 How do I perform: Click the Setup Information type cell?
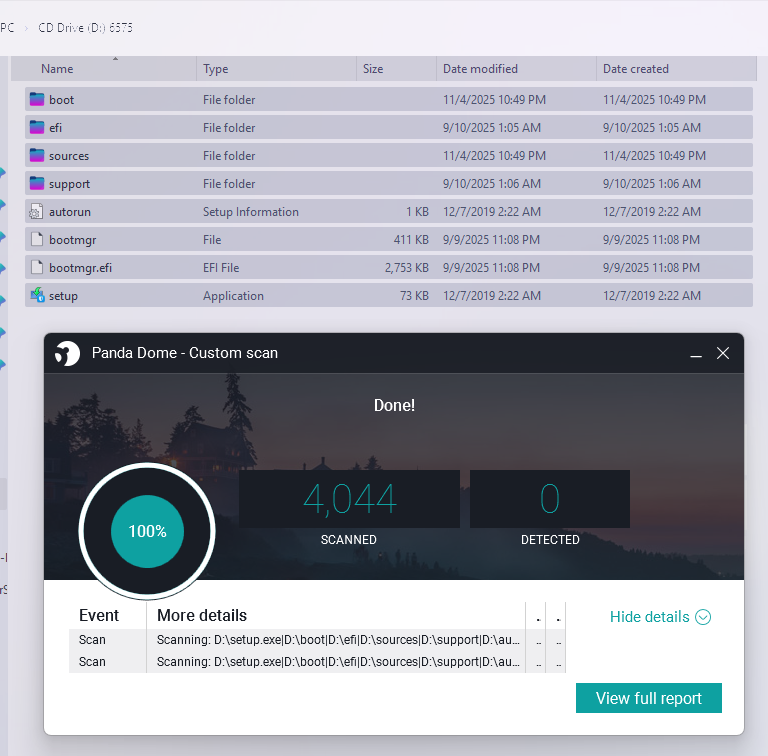click(251, 212)
